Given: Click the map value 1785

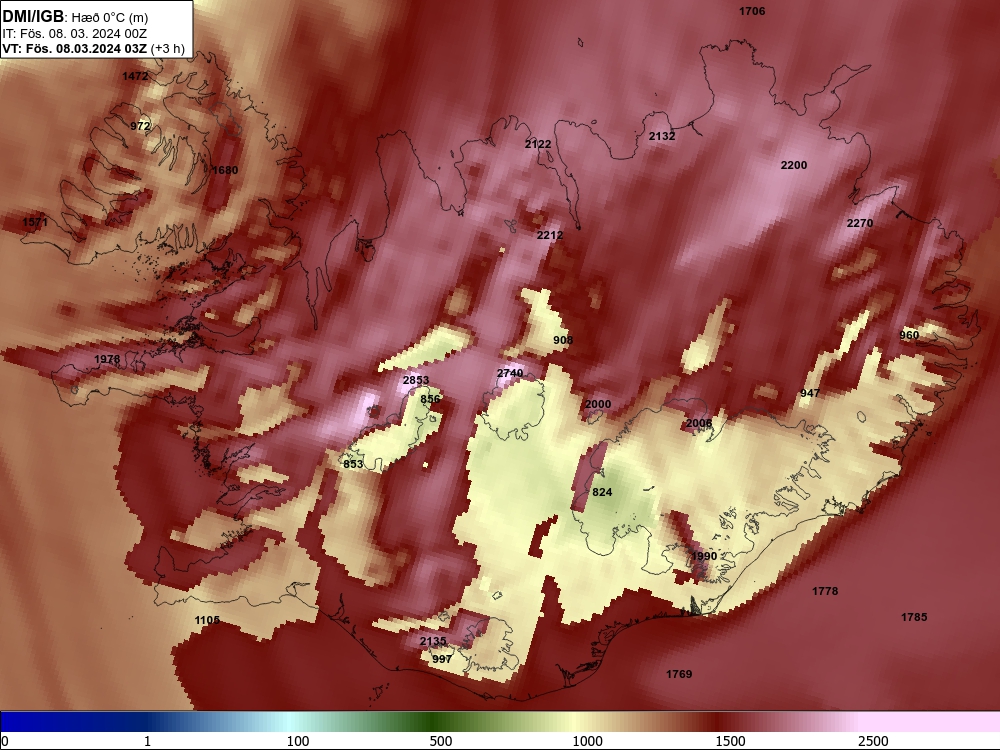Looking at the screenshot, I should (914, 617).
